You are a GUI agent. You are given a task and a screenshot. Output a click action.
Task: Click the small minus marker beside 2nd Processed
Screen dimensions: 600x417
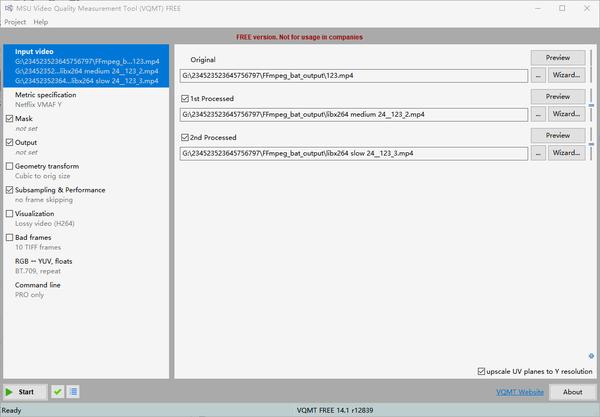591,144
